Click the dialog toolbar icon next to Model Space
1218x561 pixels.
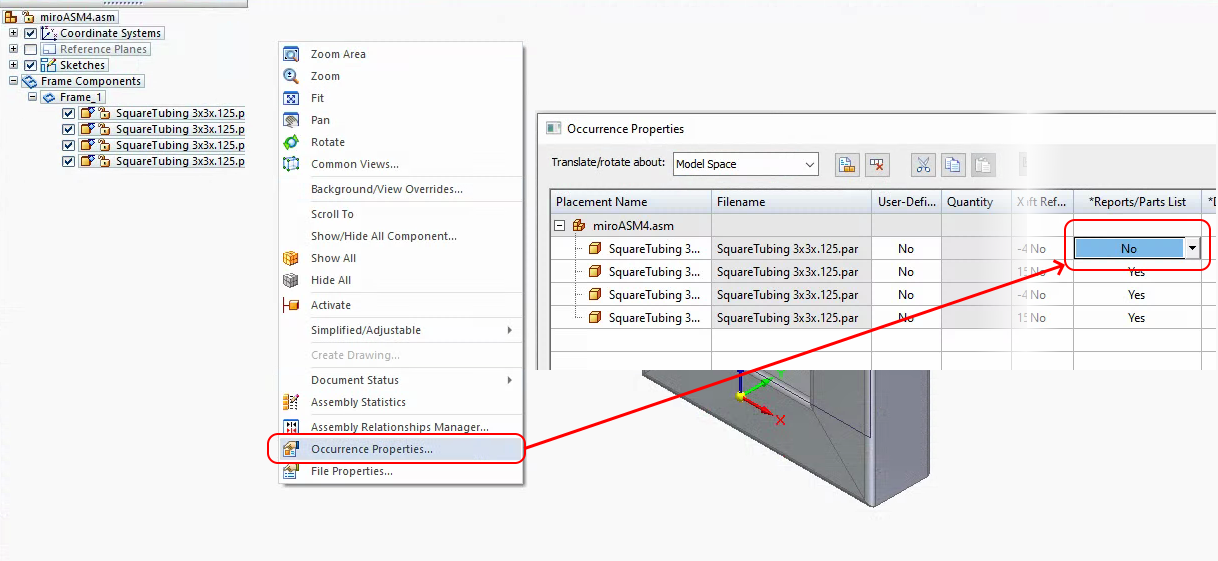pos(847,165)
